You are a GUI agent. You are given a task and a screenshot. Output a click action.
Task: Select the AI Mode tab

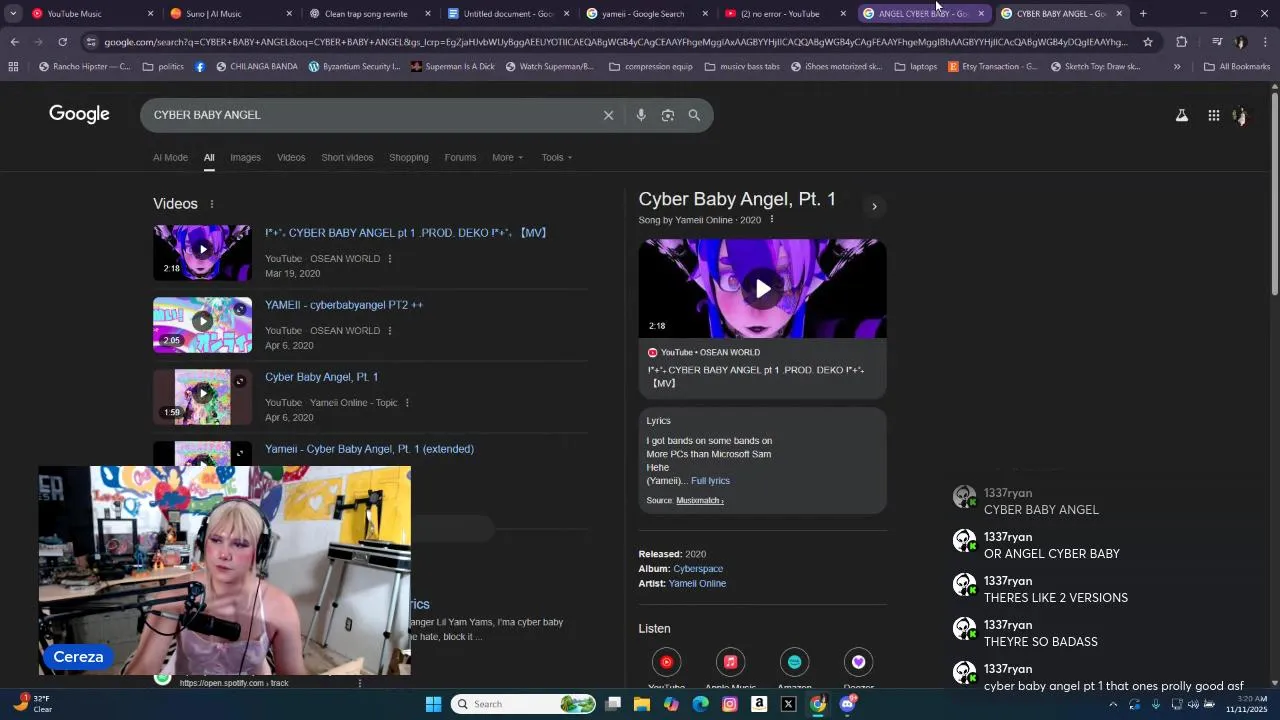[170, 158]
